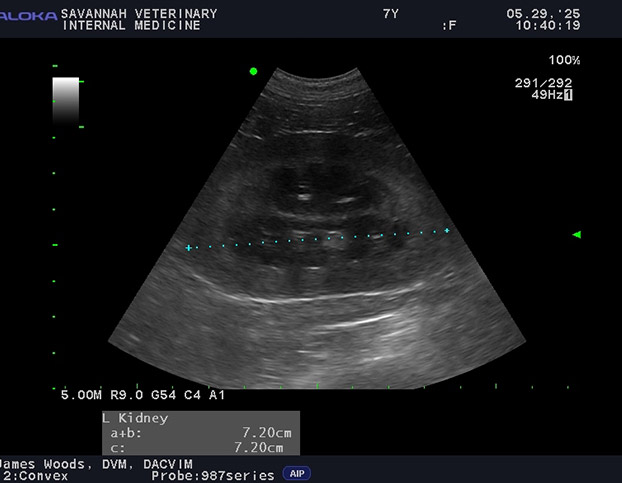Screen dimensions: 622x483
Task: Click the 2:Convex probe type label
Action: [x=36, y=476]
